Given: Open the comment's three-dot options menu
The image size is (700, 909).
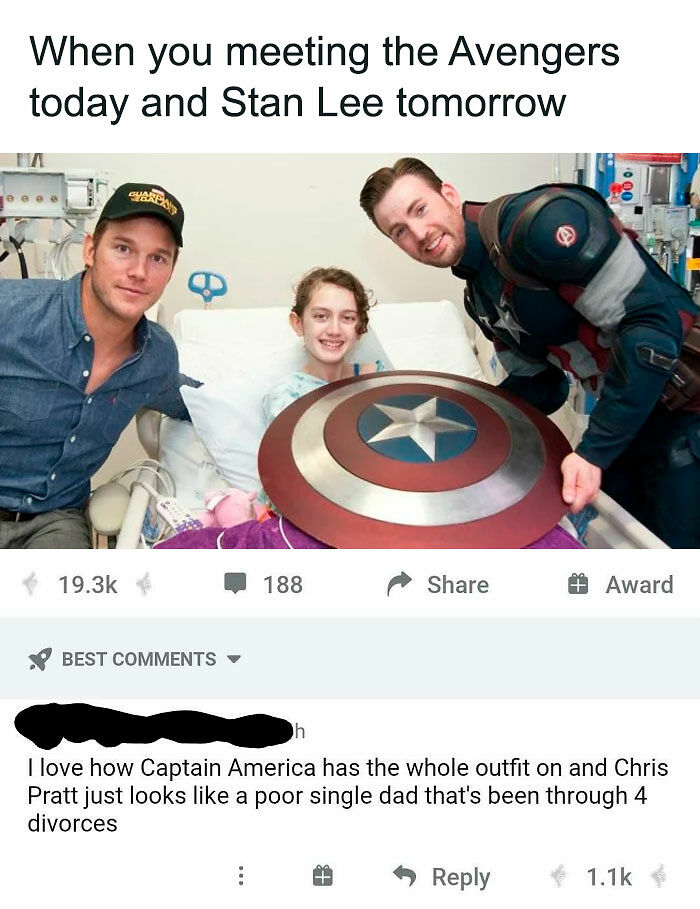Looking at the screenshot, I should [241, 876].
